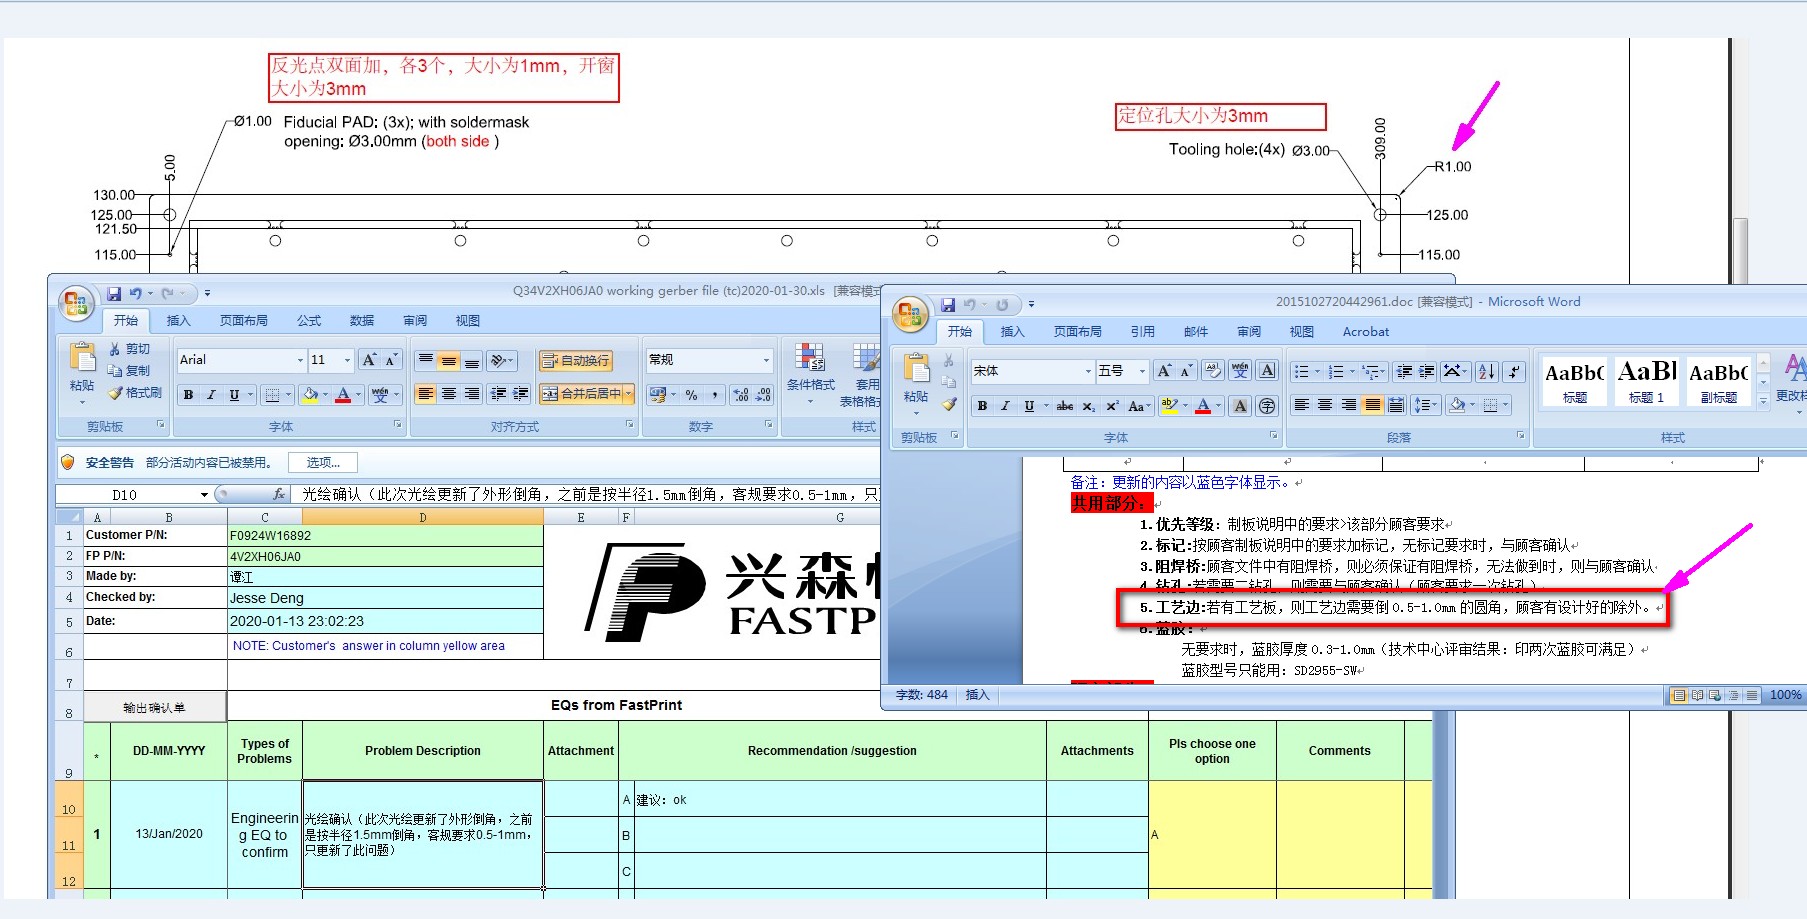
Task: Click Word zoom level 100% in status bar
Action: (x=1785, y=695)
